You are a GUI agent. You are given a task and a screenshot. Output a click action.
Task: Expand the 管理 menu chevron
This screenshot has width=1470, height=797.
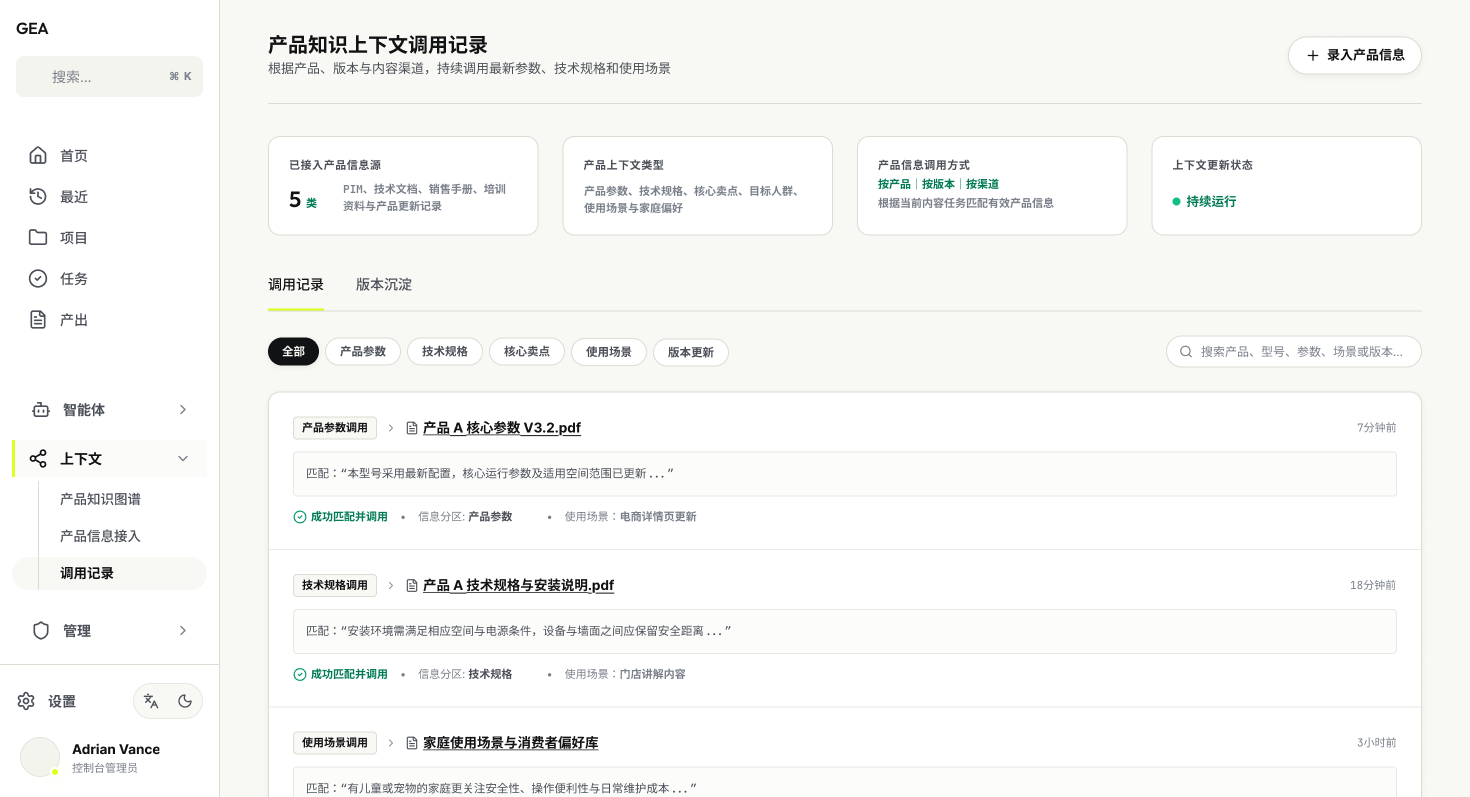183,630
